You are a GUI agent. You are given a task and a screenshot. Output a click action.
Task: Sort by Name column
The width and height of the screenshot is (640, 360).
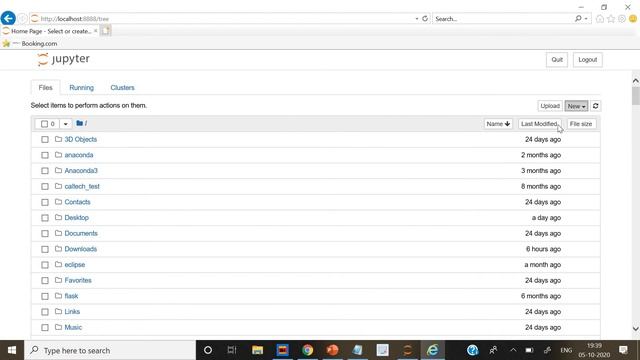point(498,124)
